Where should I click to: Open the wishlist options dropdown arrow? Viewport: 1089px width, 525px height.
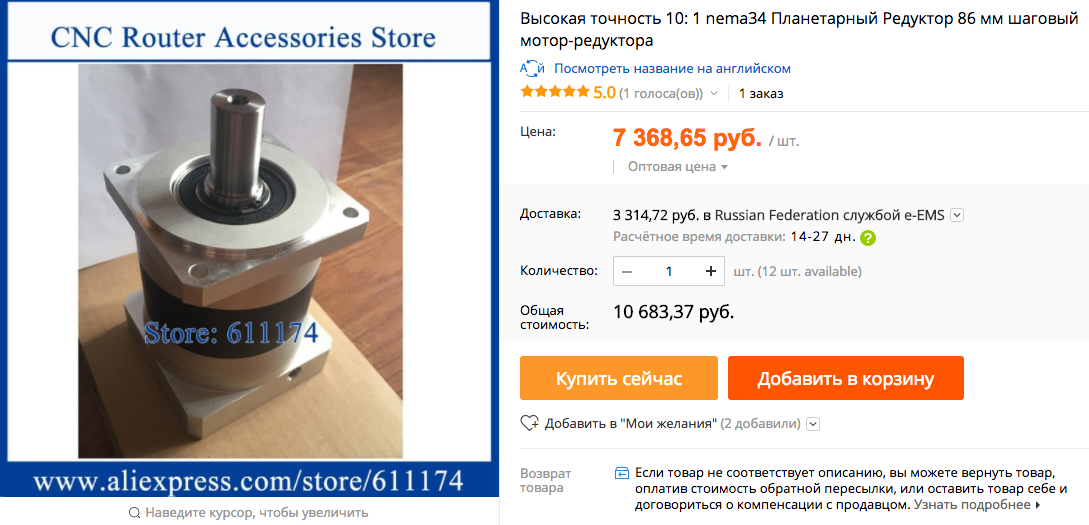814,423
